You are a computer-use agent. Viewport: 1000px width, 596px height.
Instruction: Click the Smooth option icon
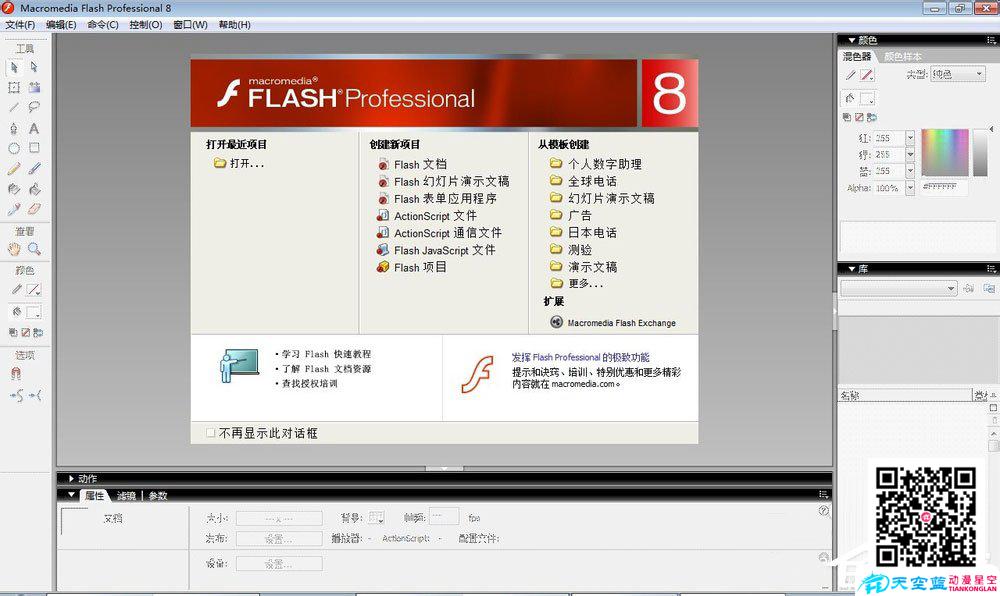pos(17,395)
